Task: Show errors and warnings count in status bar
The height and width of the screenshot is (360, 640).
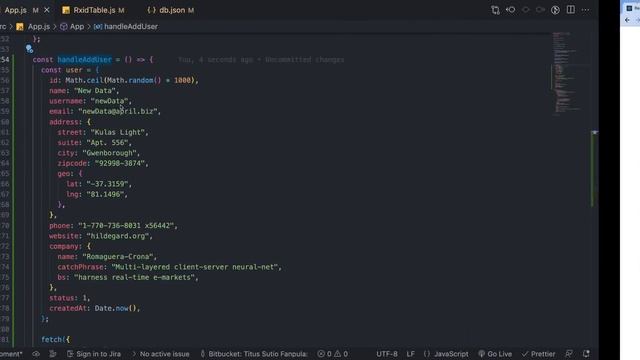Action: click(x=333, y=354)
